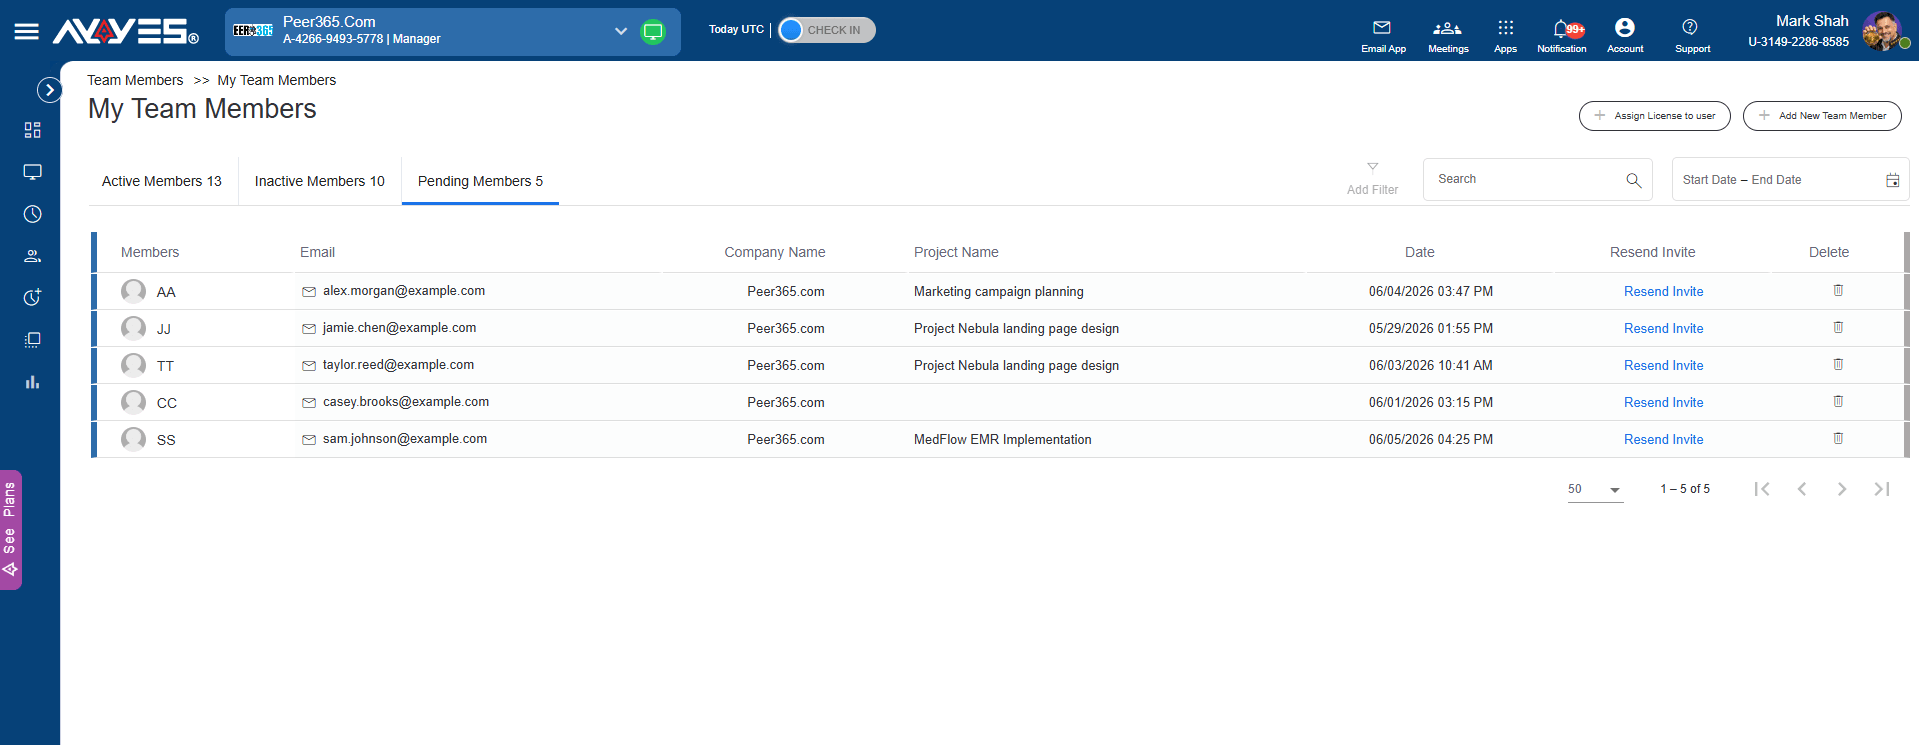Click the Email column header
Image resolution: width=1919 pixels, height=745 pixels.
[318, 252]
